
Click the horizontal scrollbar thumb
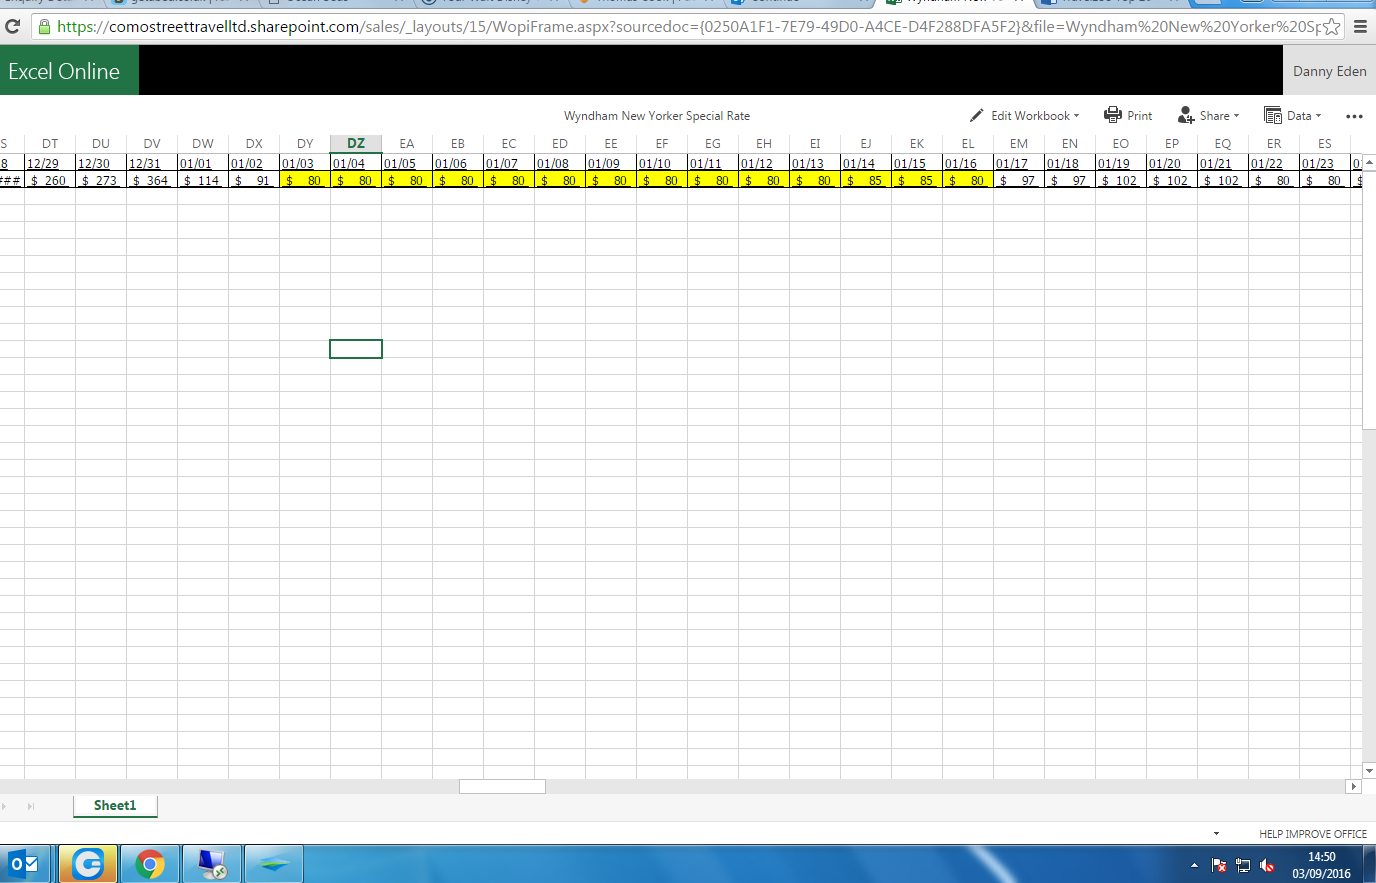[502, 787]
